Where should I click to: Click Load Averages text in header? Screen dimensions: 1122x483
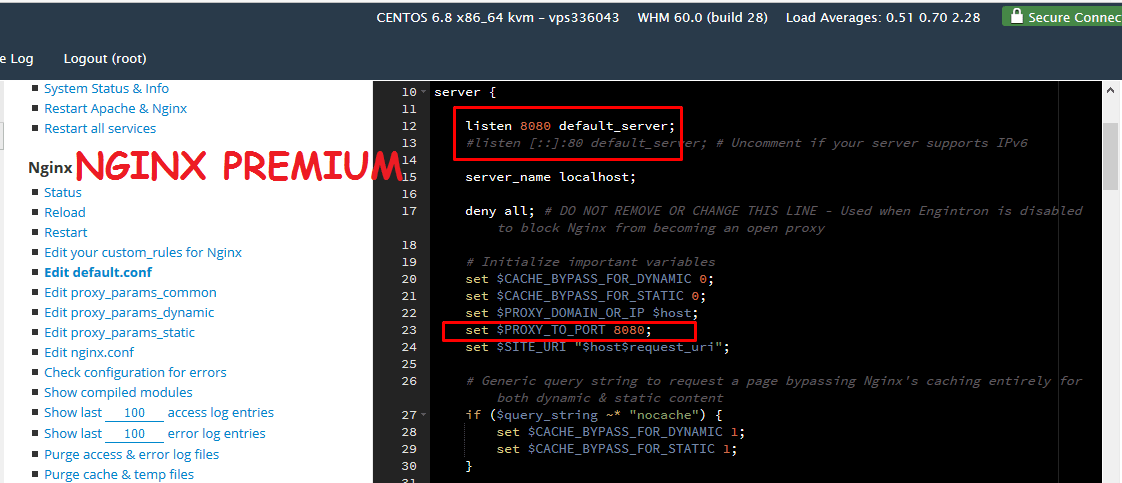click(883, 17)
